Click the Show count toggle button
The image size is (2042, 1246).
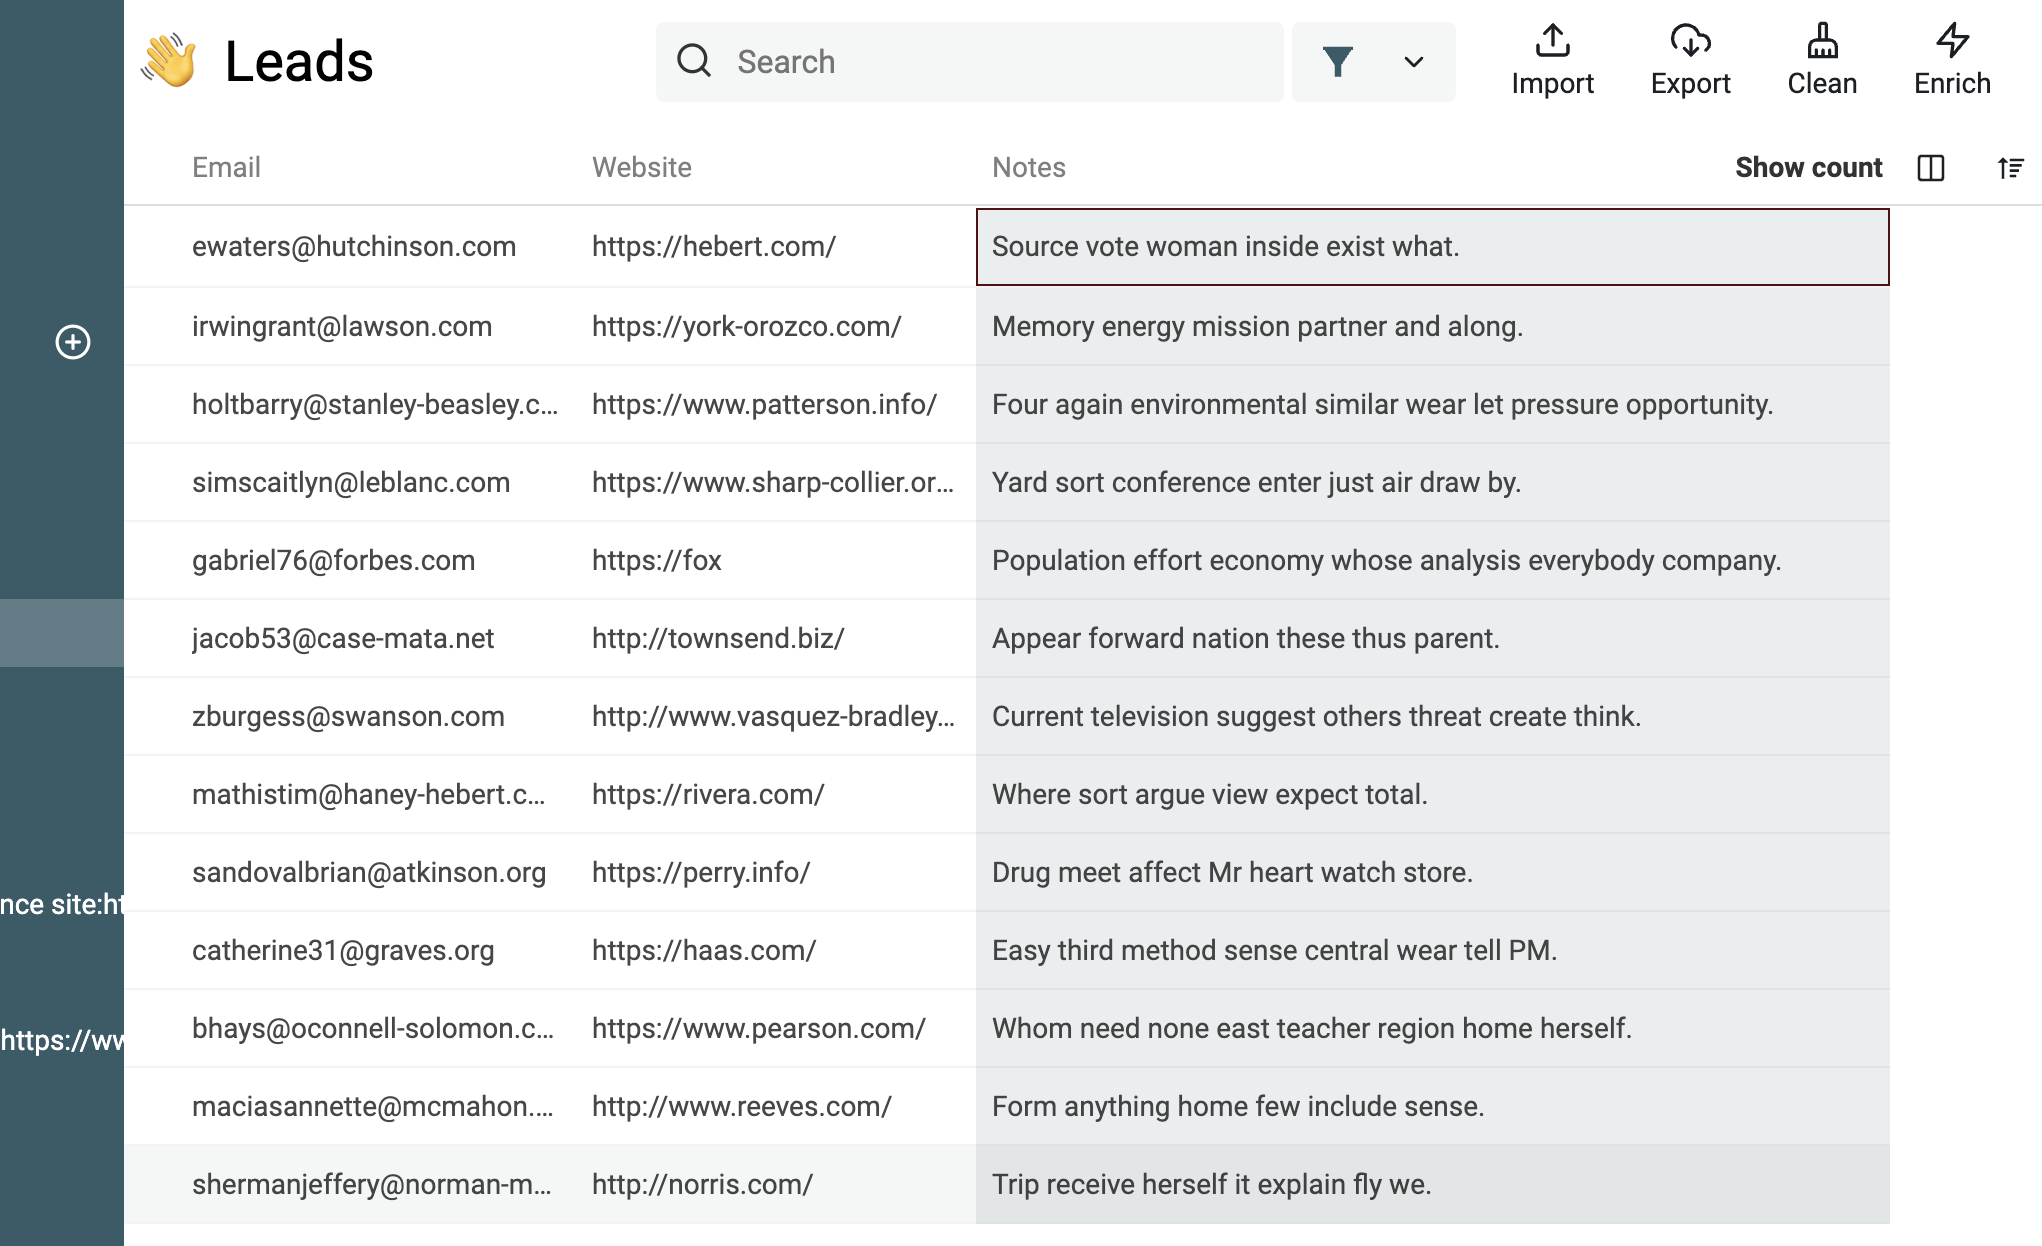[1809, 165]
